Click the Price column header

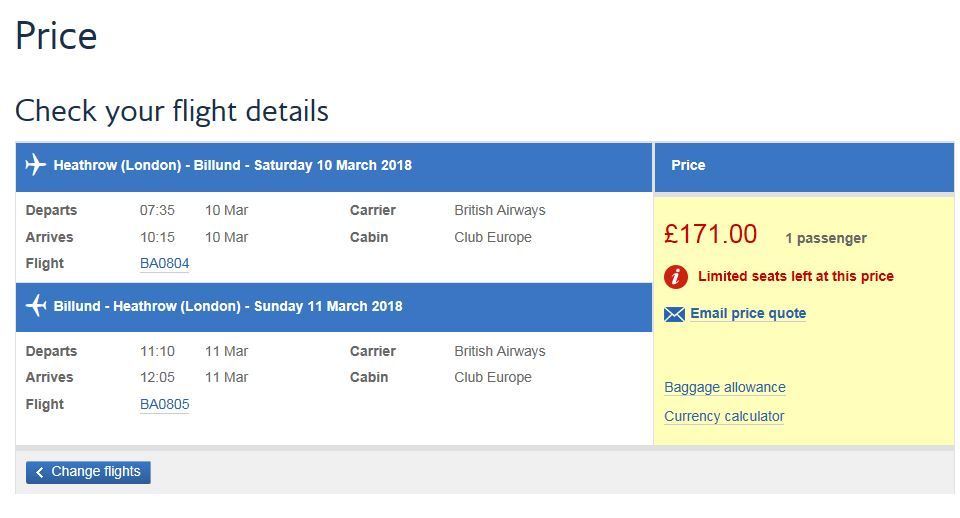tap(688, 165)
